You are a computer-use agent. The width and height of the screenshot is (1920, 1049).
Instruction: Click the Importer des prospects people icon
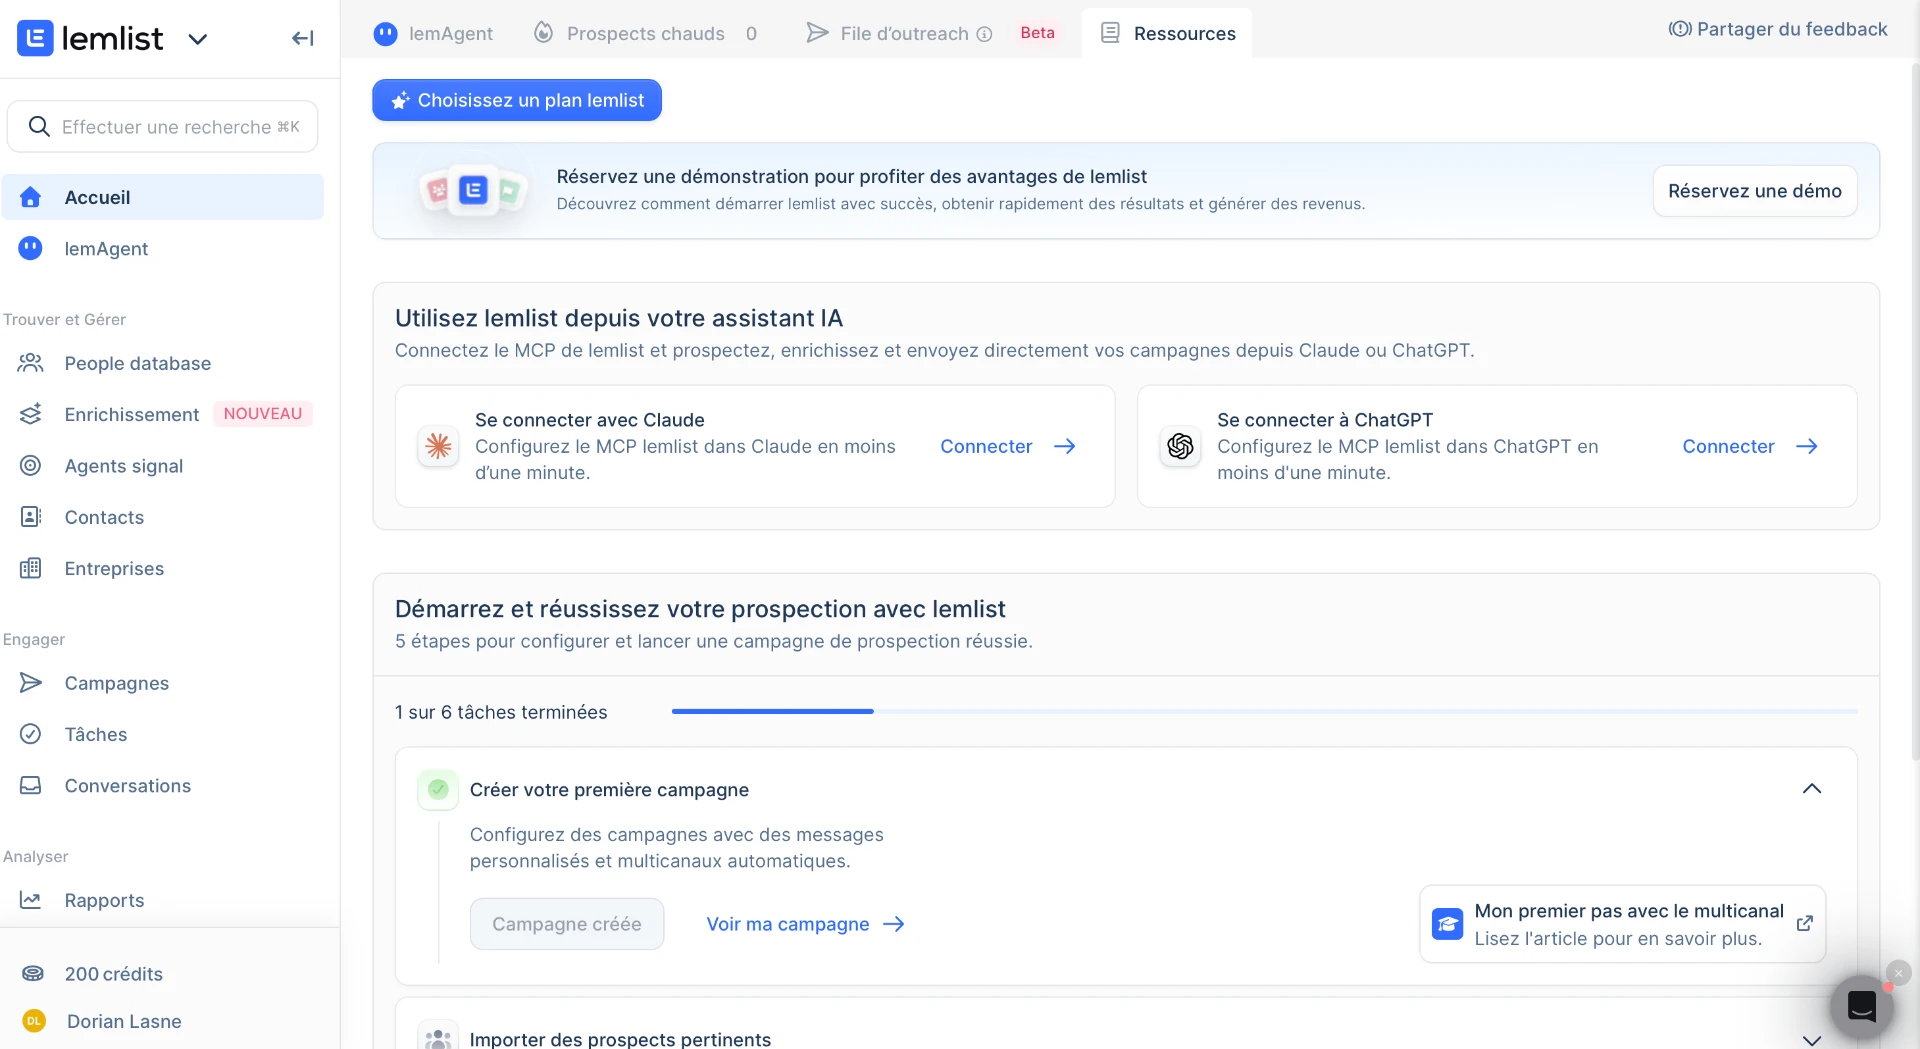438,1037
